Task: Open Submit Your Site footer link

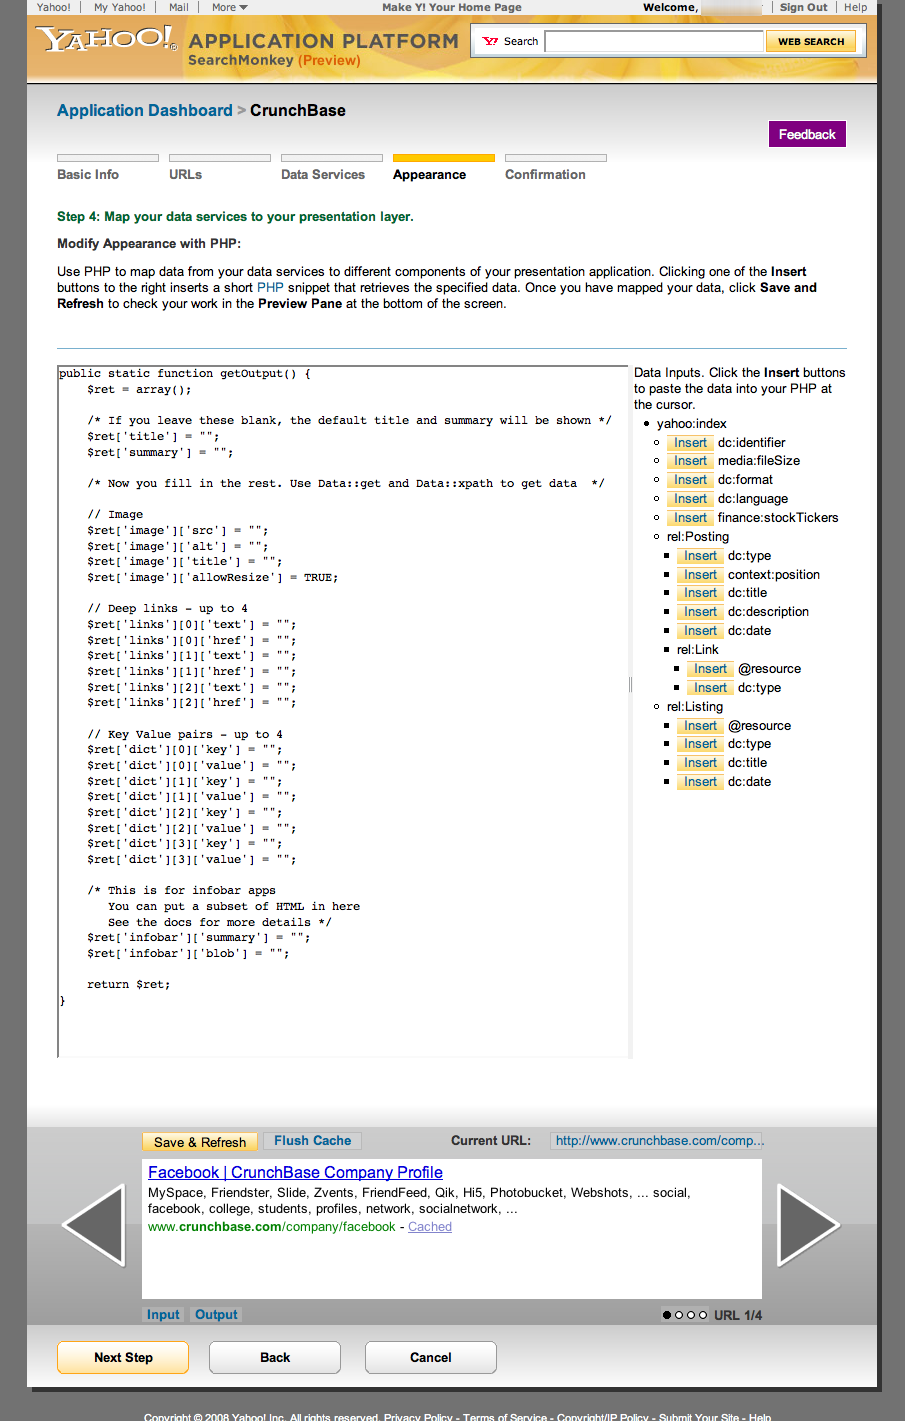Action: [699, 1416]
